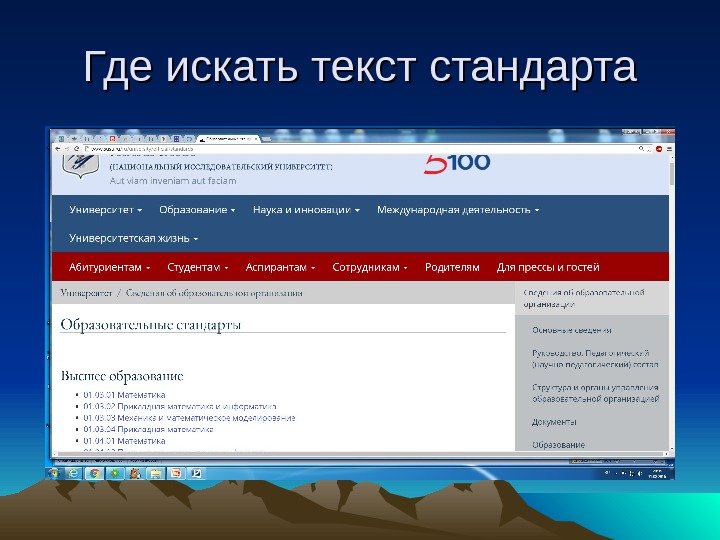Reload the page with the refresh icon
The image size is (720, 540).
(x=77, y=149)
